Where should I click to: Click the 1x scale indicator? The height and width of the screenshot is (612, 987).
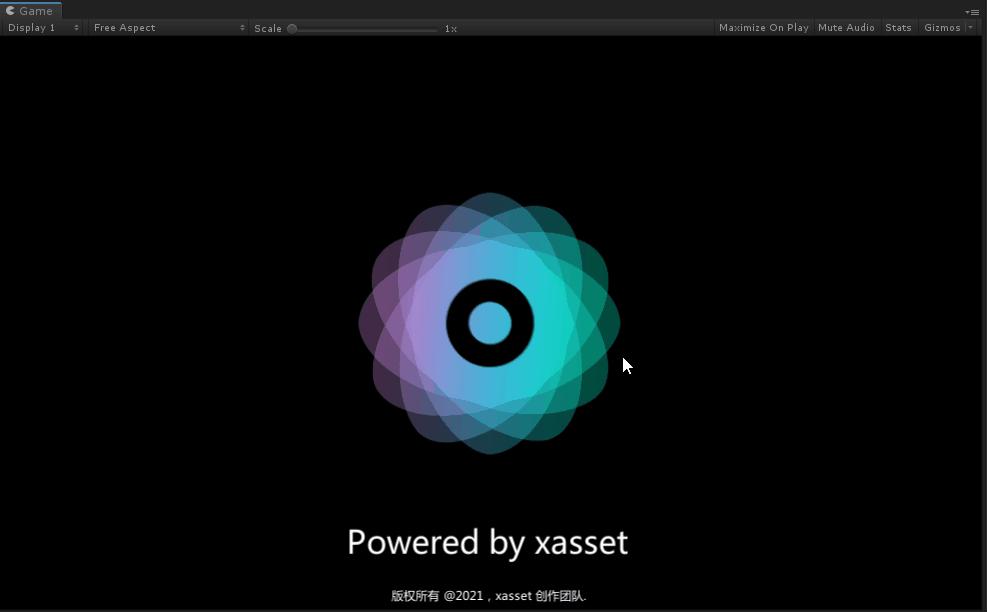pos(449,28)
